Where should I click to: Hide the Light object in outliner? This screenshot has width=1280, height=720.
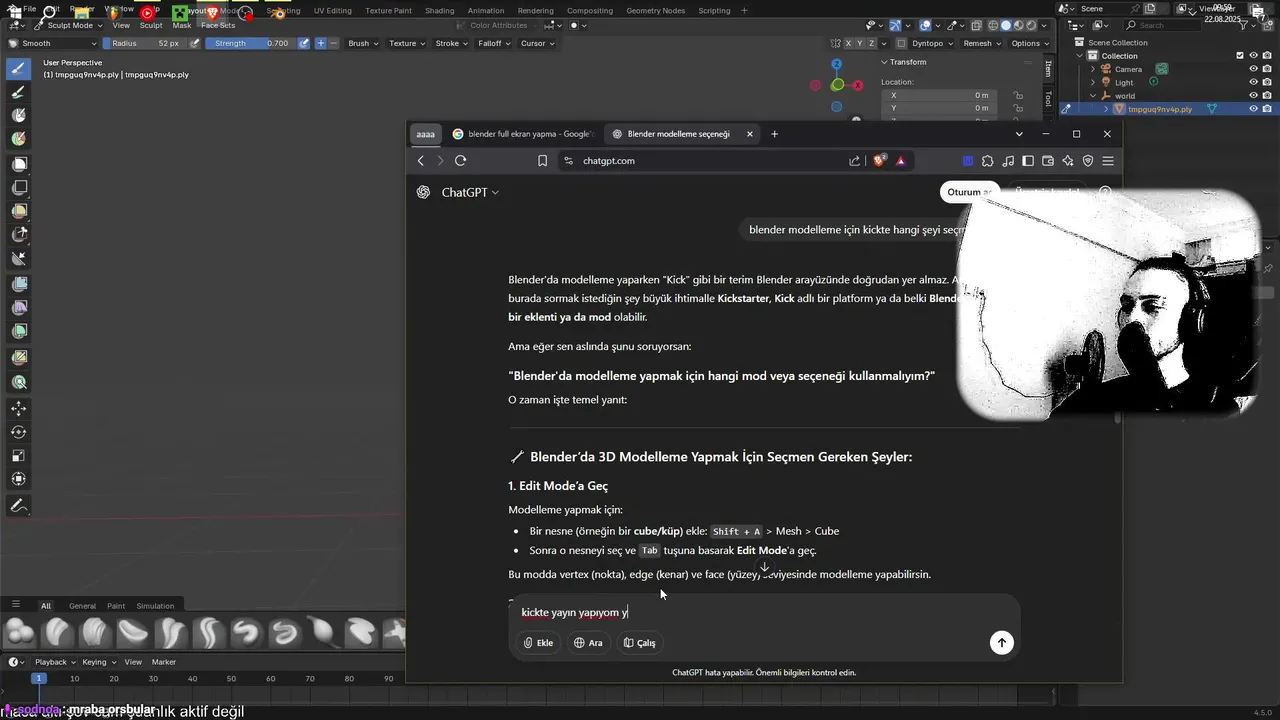(x=1253, y=82)
